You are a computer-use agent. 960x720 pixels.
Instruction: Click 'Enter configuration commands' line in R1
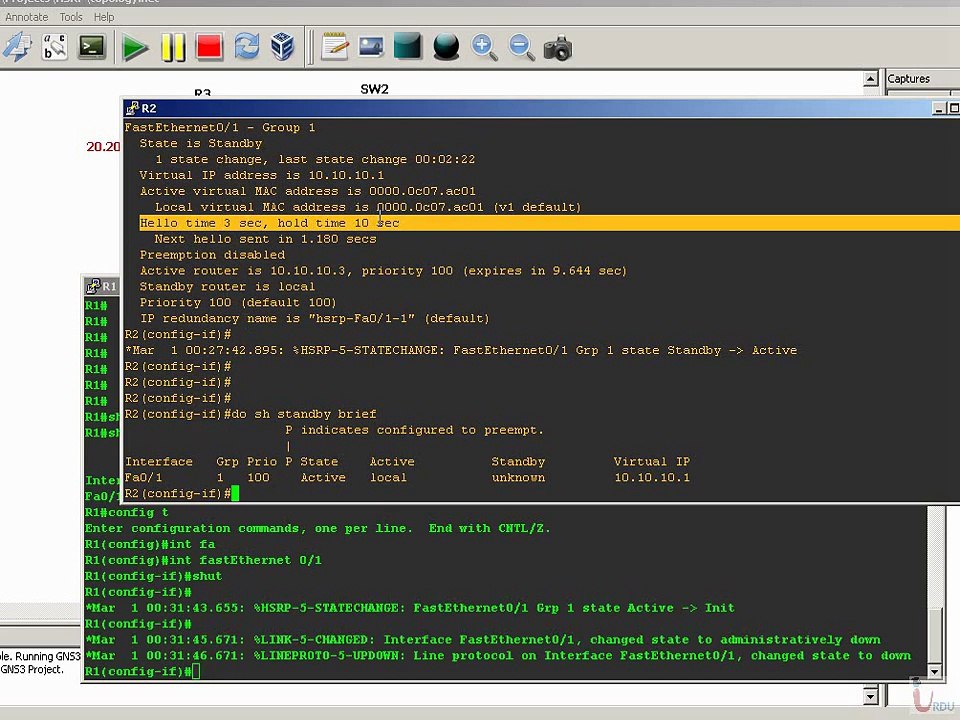[317, 528]
